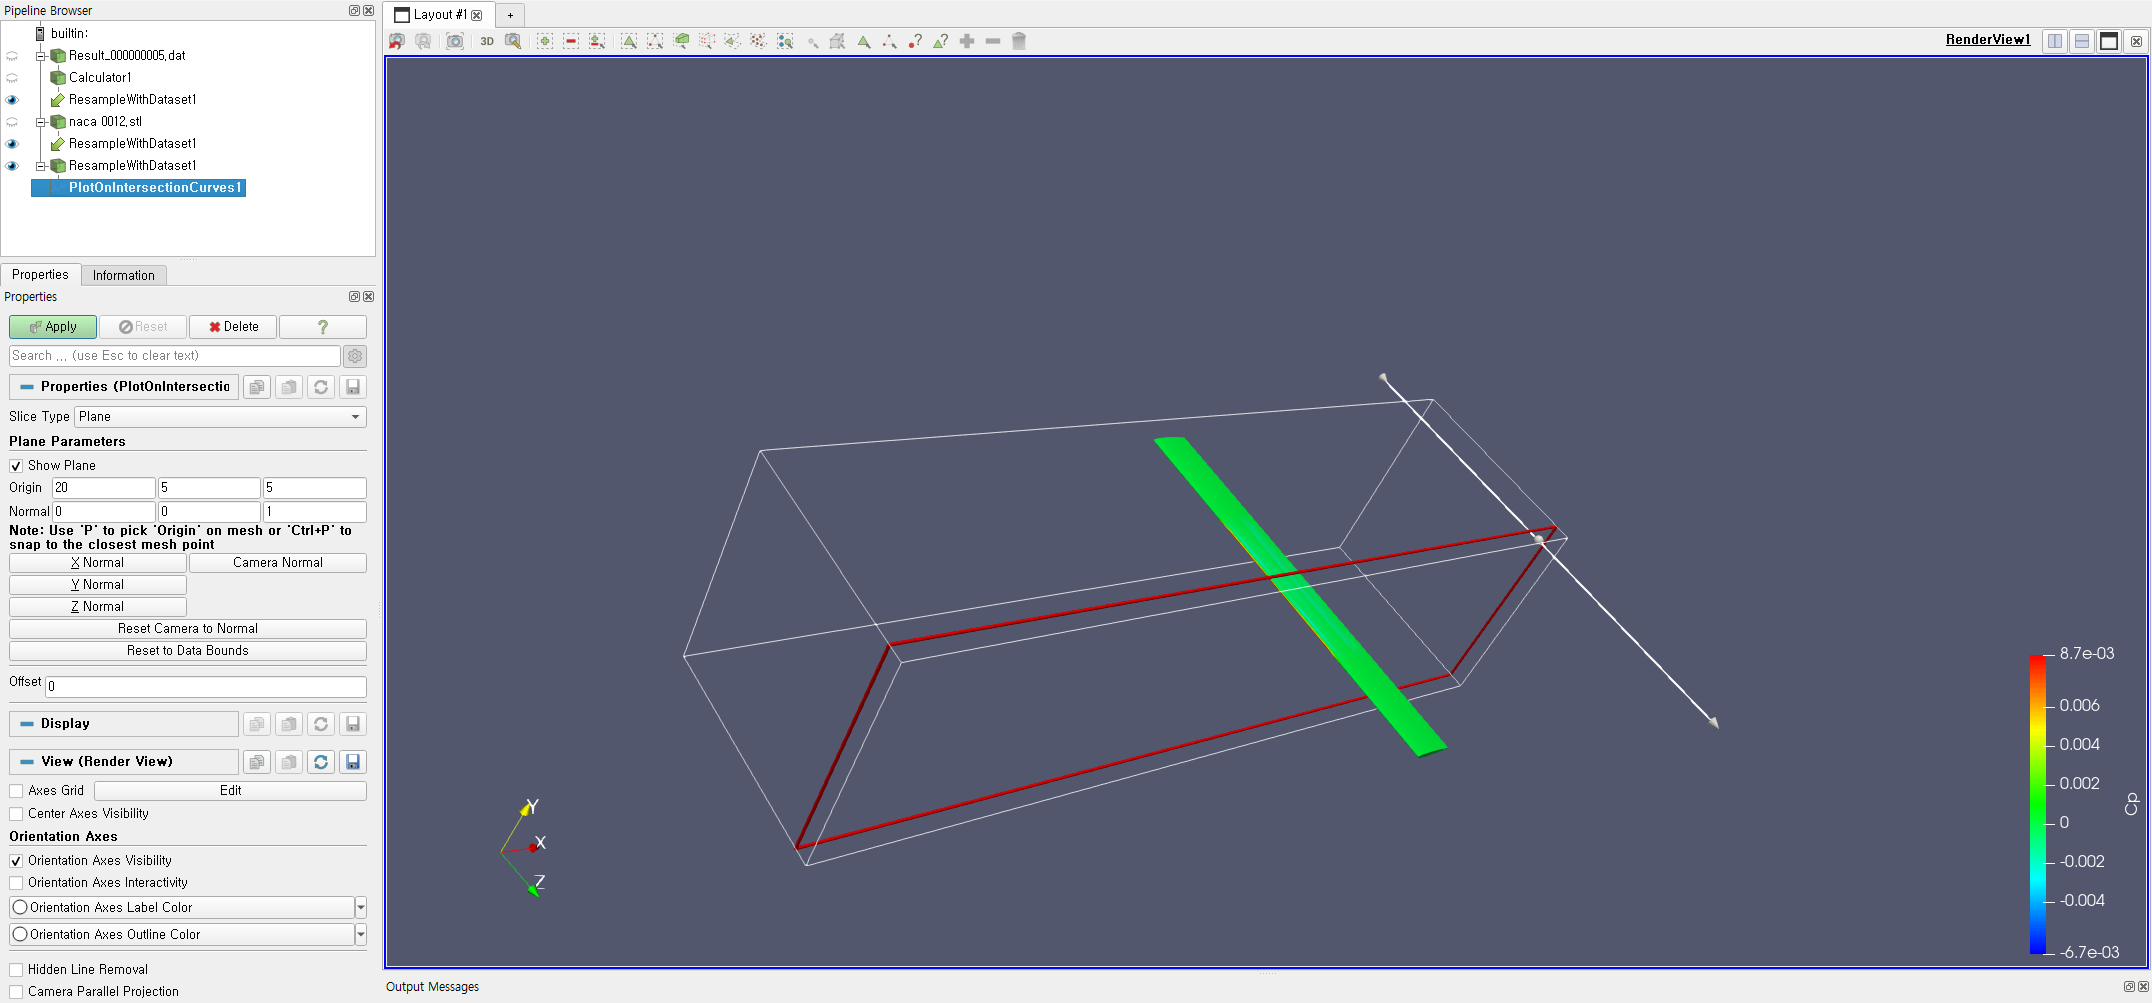The height and width of the screenshot is (1003, 2152).
Task: Toggle the 3D interaction mode button
Action: 487,41
